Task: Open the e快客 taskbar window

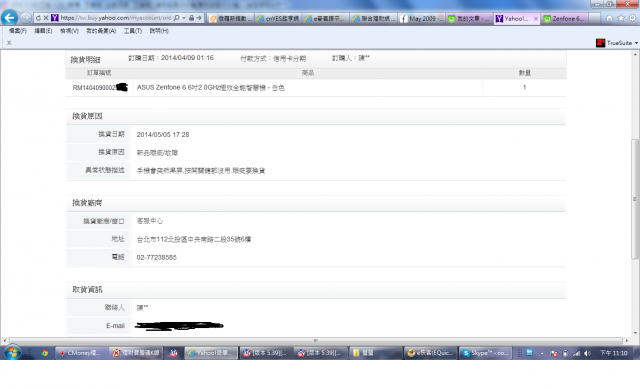Action: (x=431, y=353)
